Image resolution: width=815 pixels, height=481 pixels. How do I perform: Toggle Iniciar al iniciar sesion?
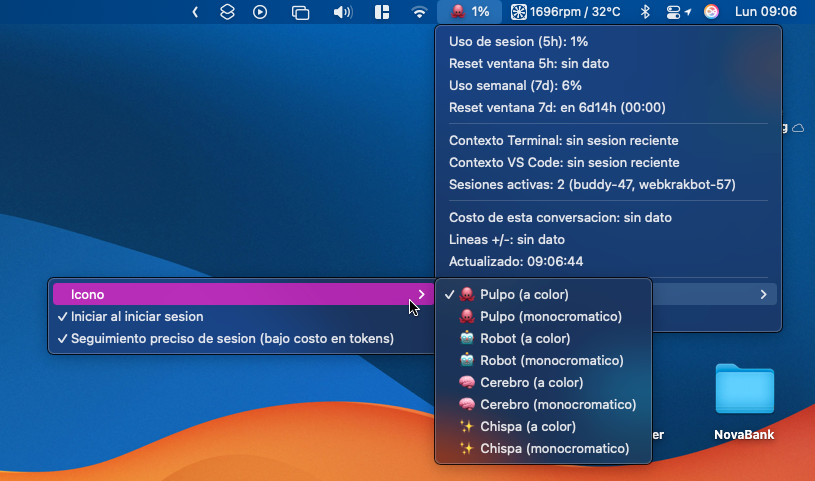click(242, 316)
